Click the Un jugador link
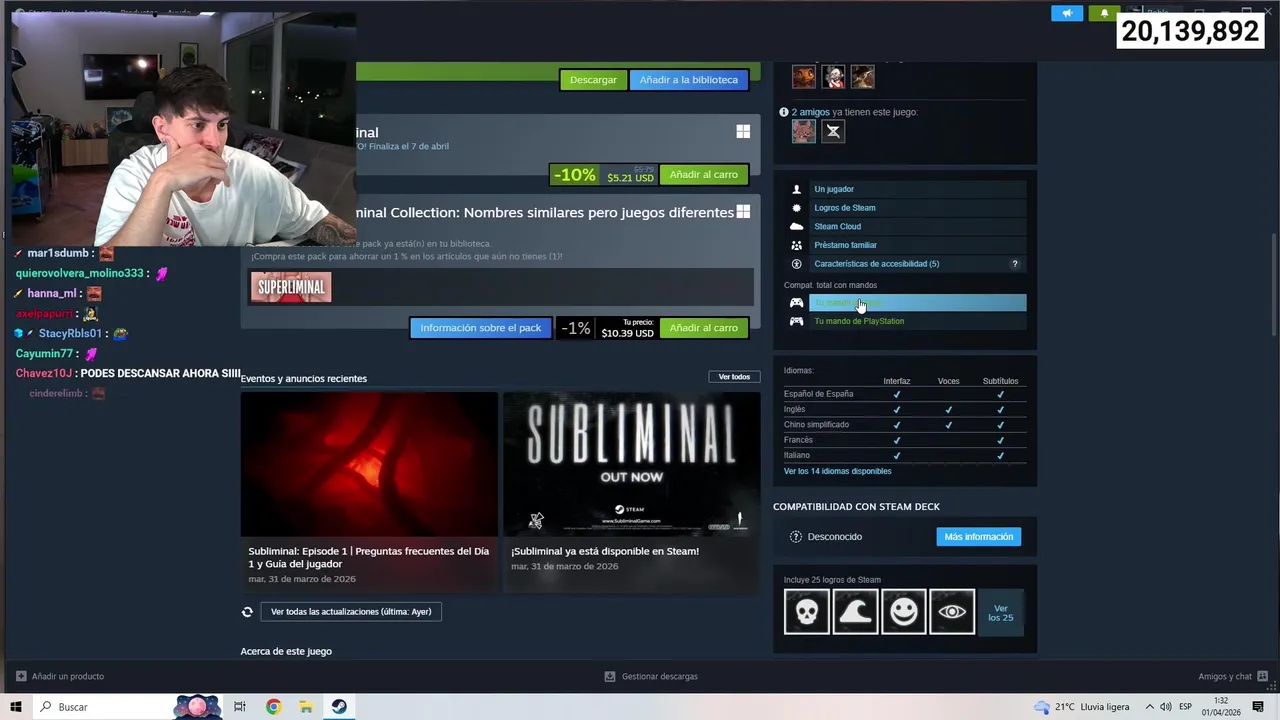This screenshot has width=1280, height=720. tap(834, 189)
